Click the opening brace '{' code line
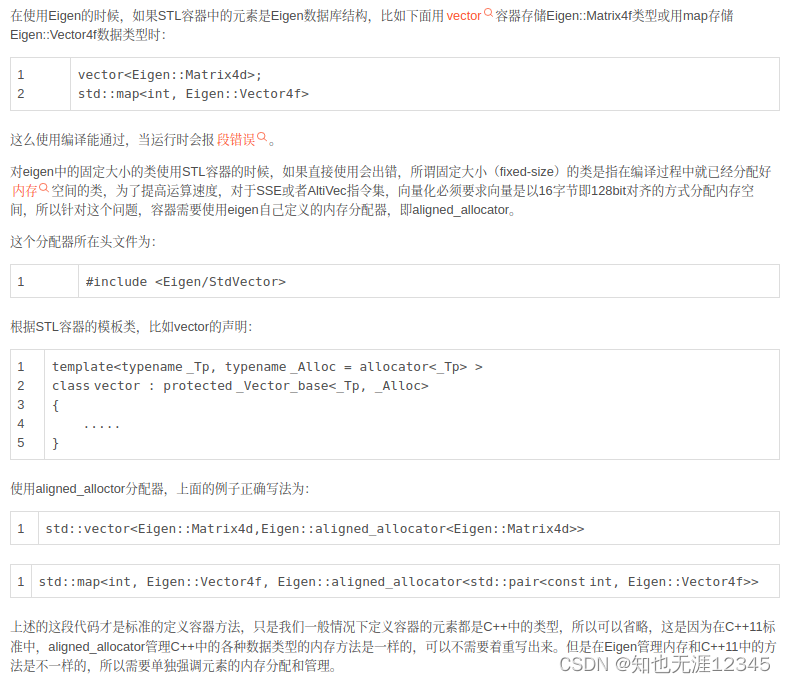Screen dimensions: 786x683 coord(56,405)
